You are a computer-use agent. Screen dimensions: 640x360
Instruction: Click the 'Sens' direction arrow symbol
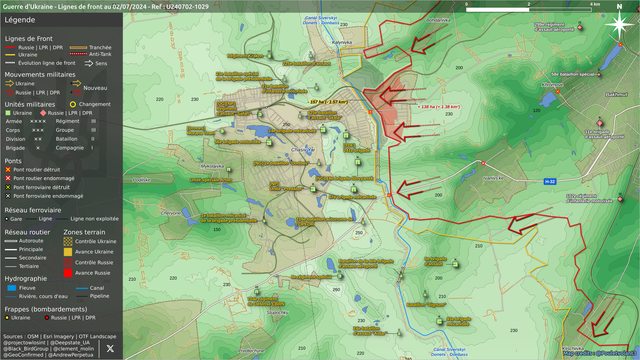pyautogui.click(x=89, y=63)
